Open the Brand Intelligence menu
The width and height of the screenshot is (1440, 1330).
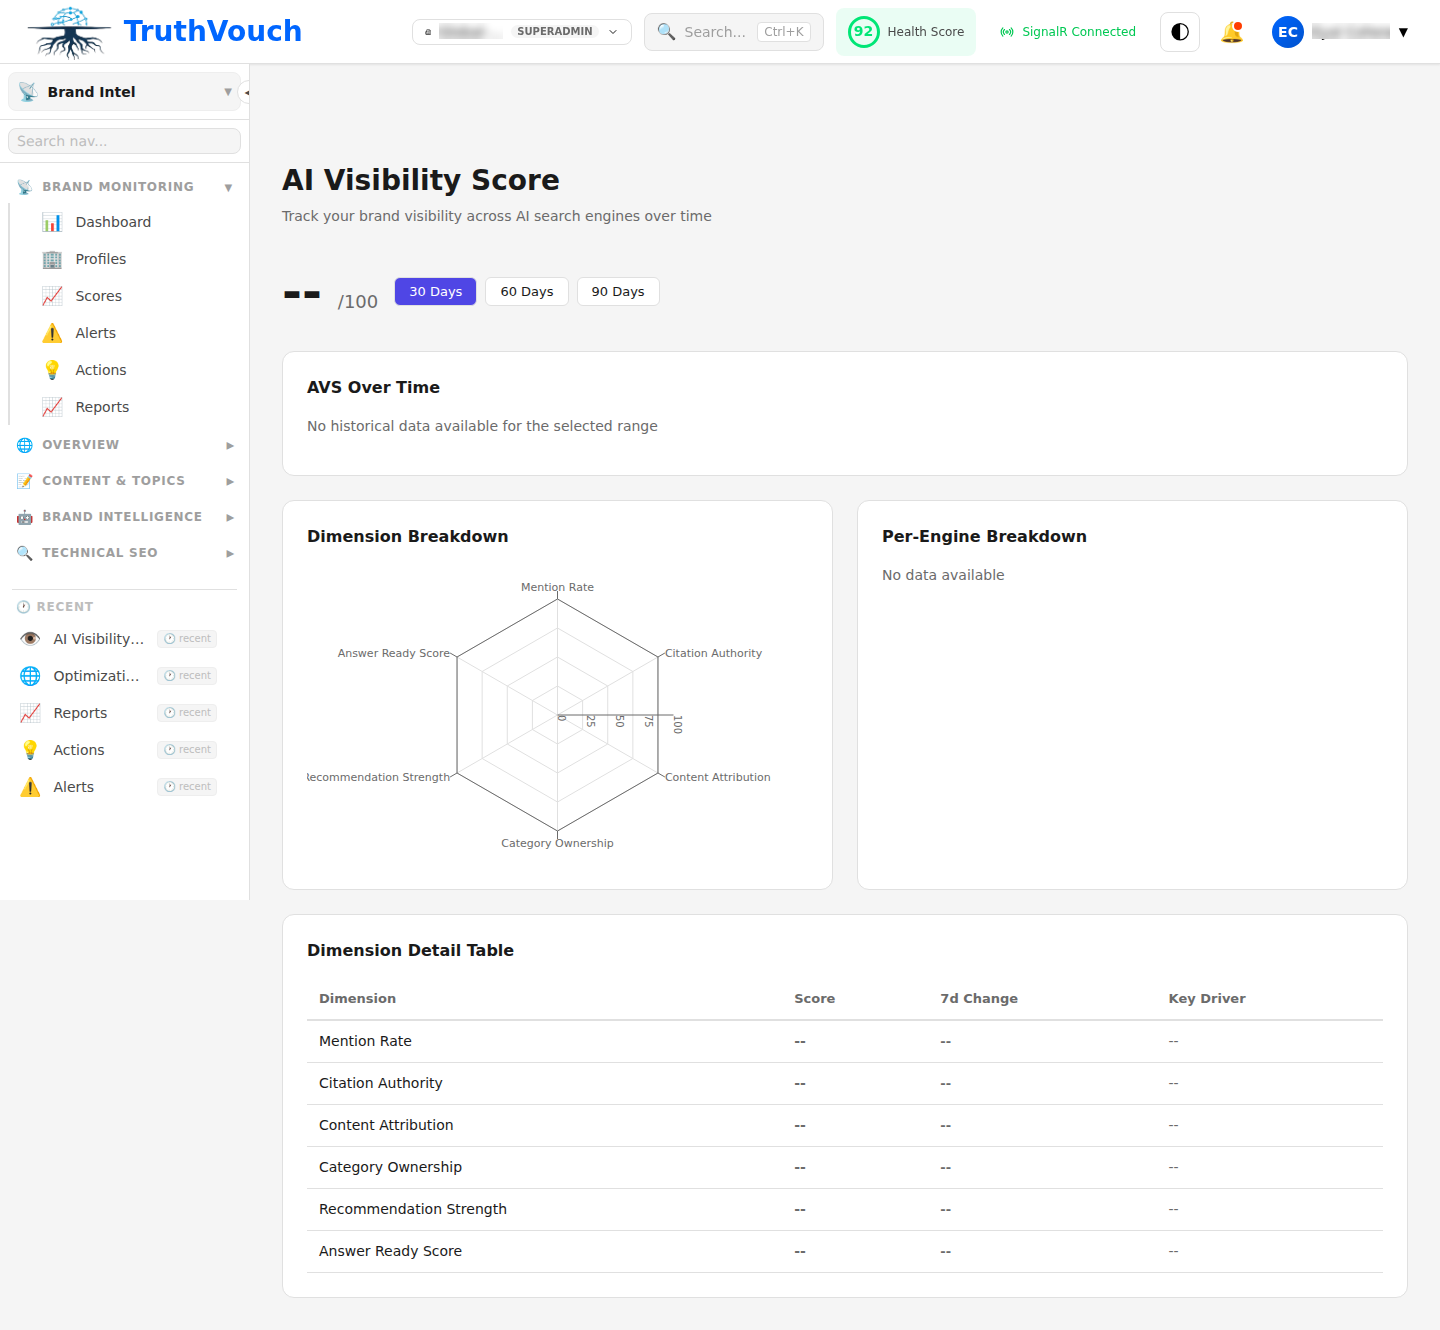coord(122,516)
